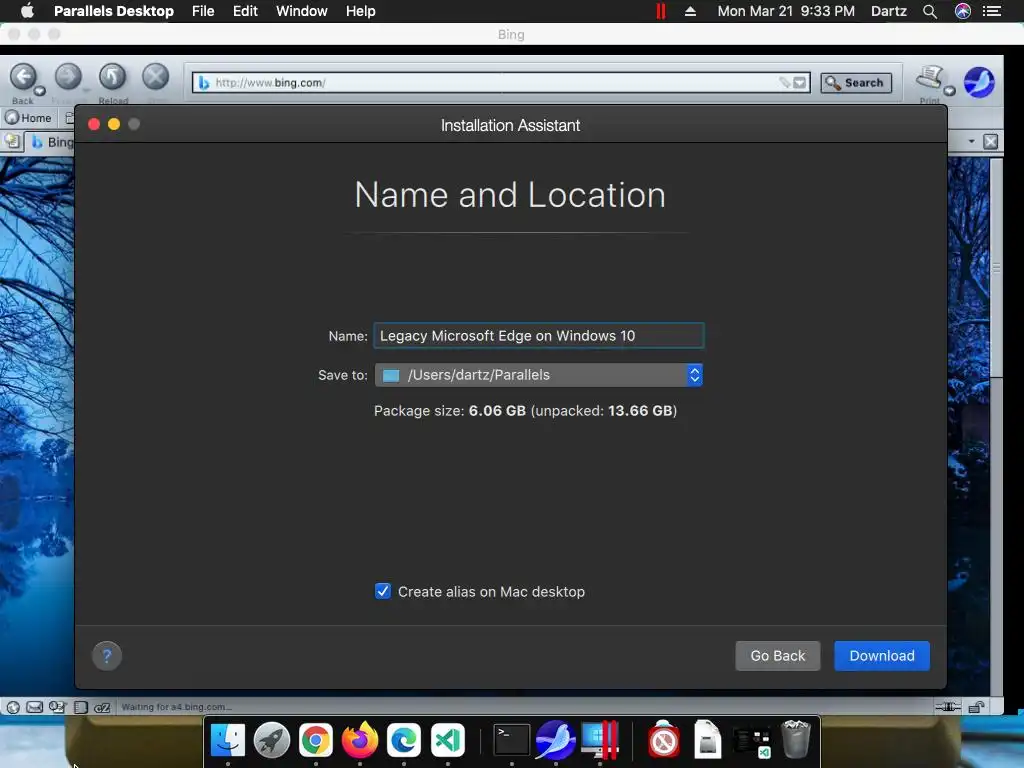The image size is (1024, 768).
Task: Click the Print icon in SeaMonkey toolbar
Action: [x=929, y=78]
